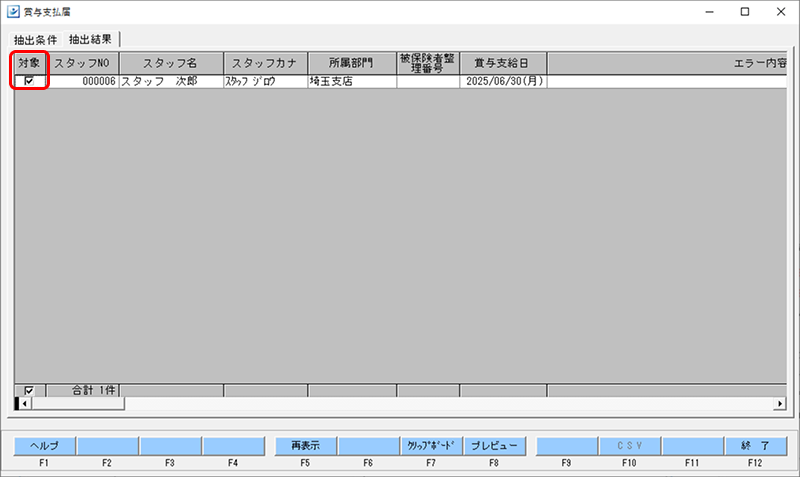800x477 pixels.
Task: Click the 対象 column header
Action: [x=29, y=63]
